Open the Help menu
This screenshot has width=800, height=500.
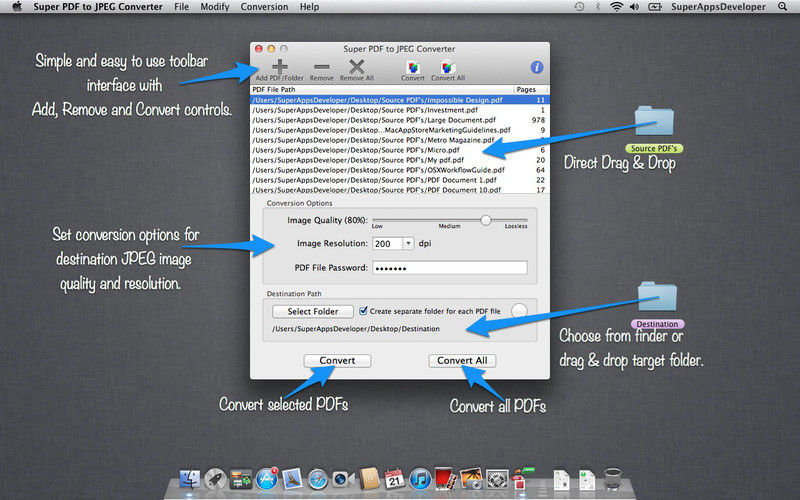(x=309, y=7)
